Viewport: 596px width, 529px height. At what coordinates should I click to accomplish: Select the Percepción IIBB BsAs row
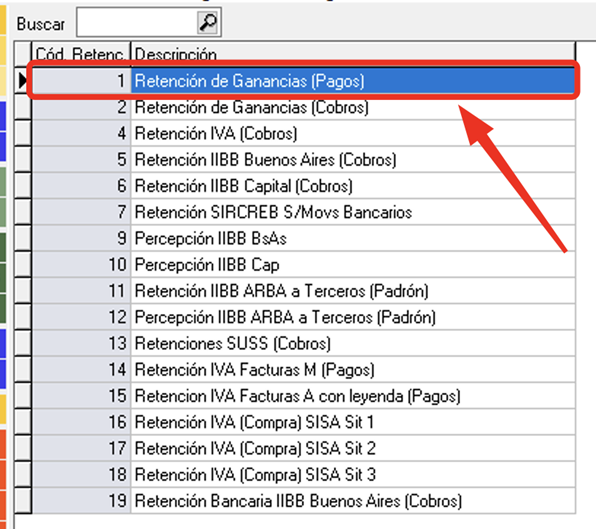[304, 238]
